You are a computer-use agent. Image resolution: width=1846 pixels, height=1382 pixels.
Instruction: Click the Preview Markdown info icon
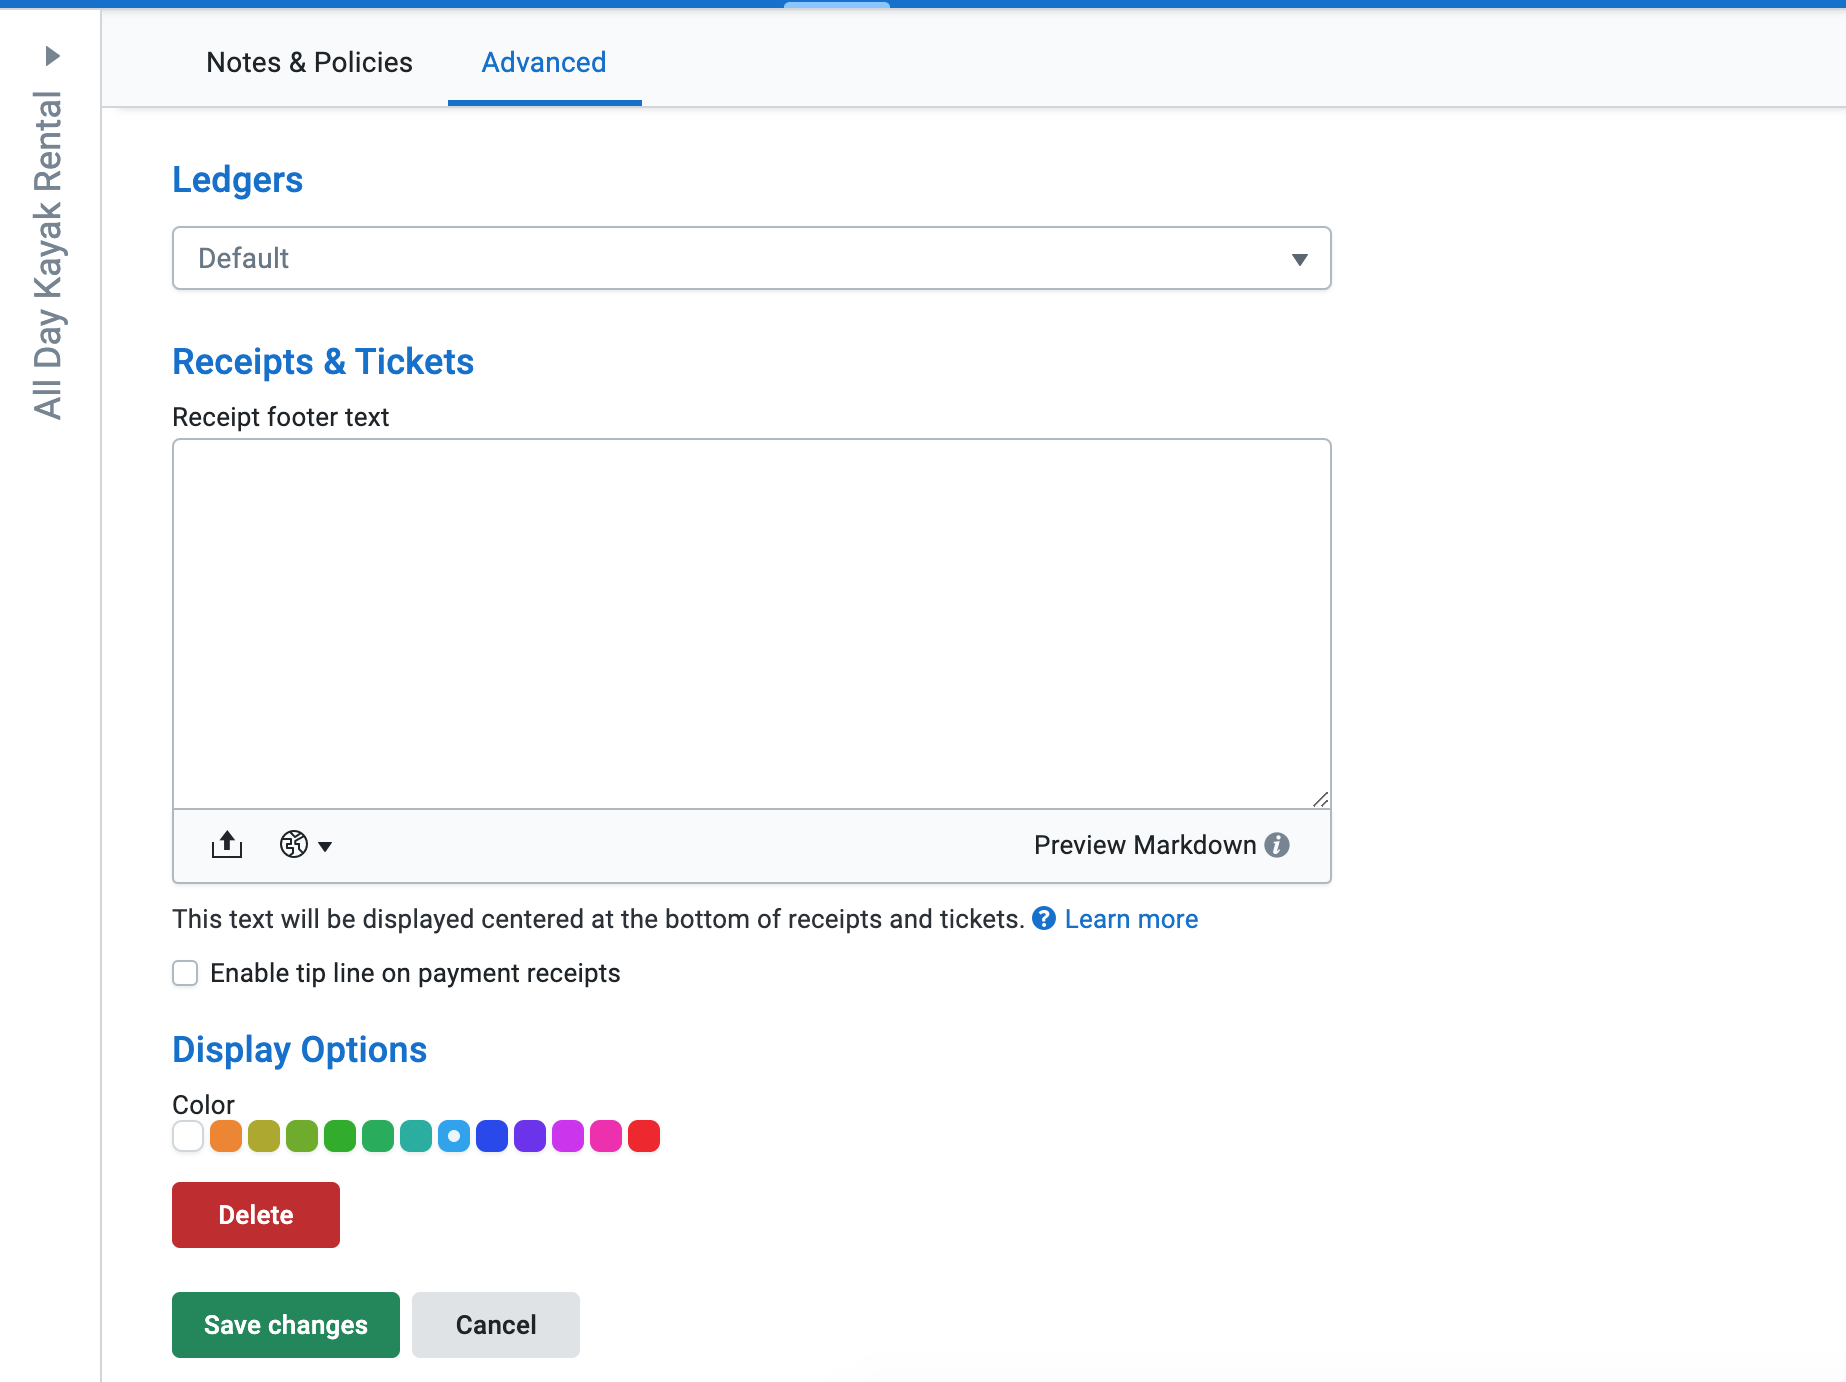1277,845
